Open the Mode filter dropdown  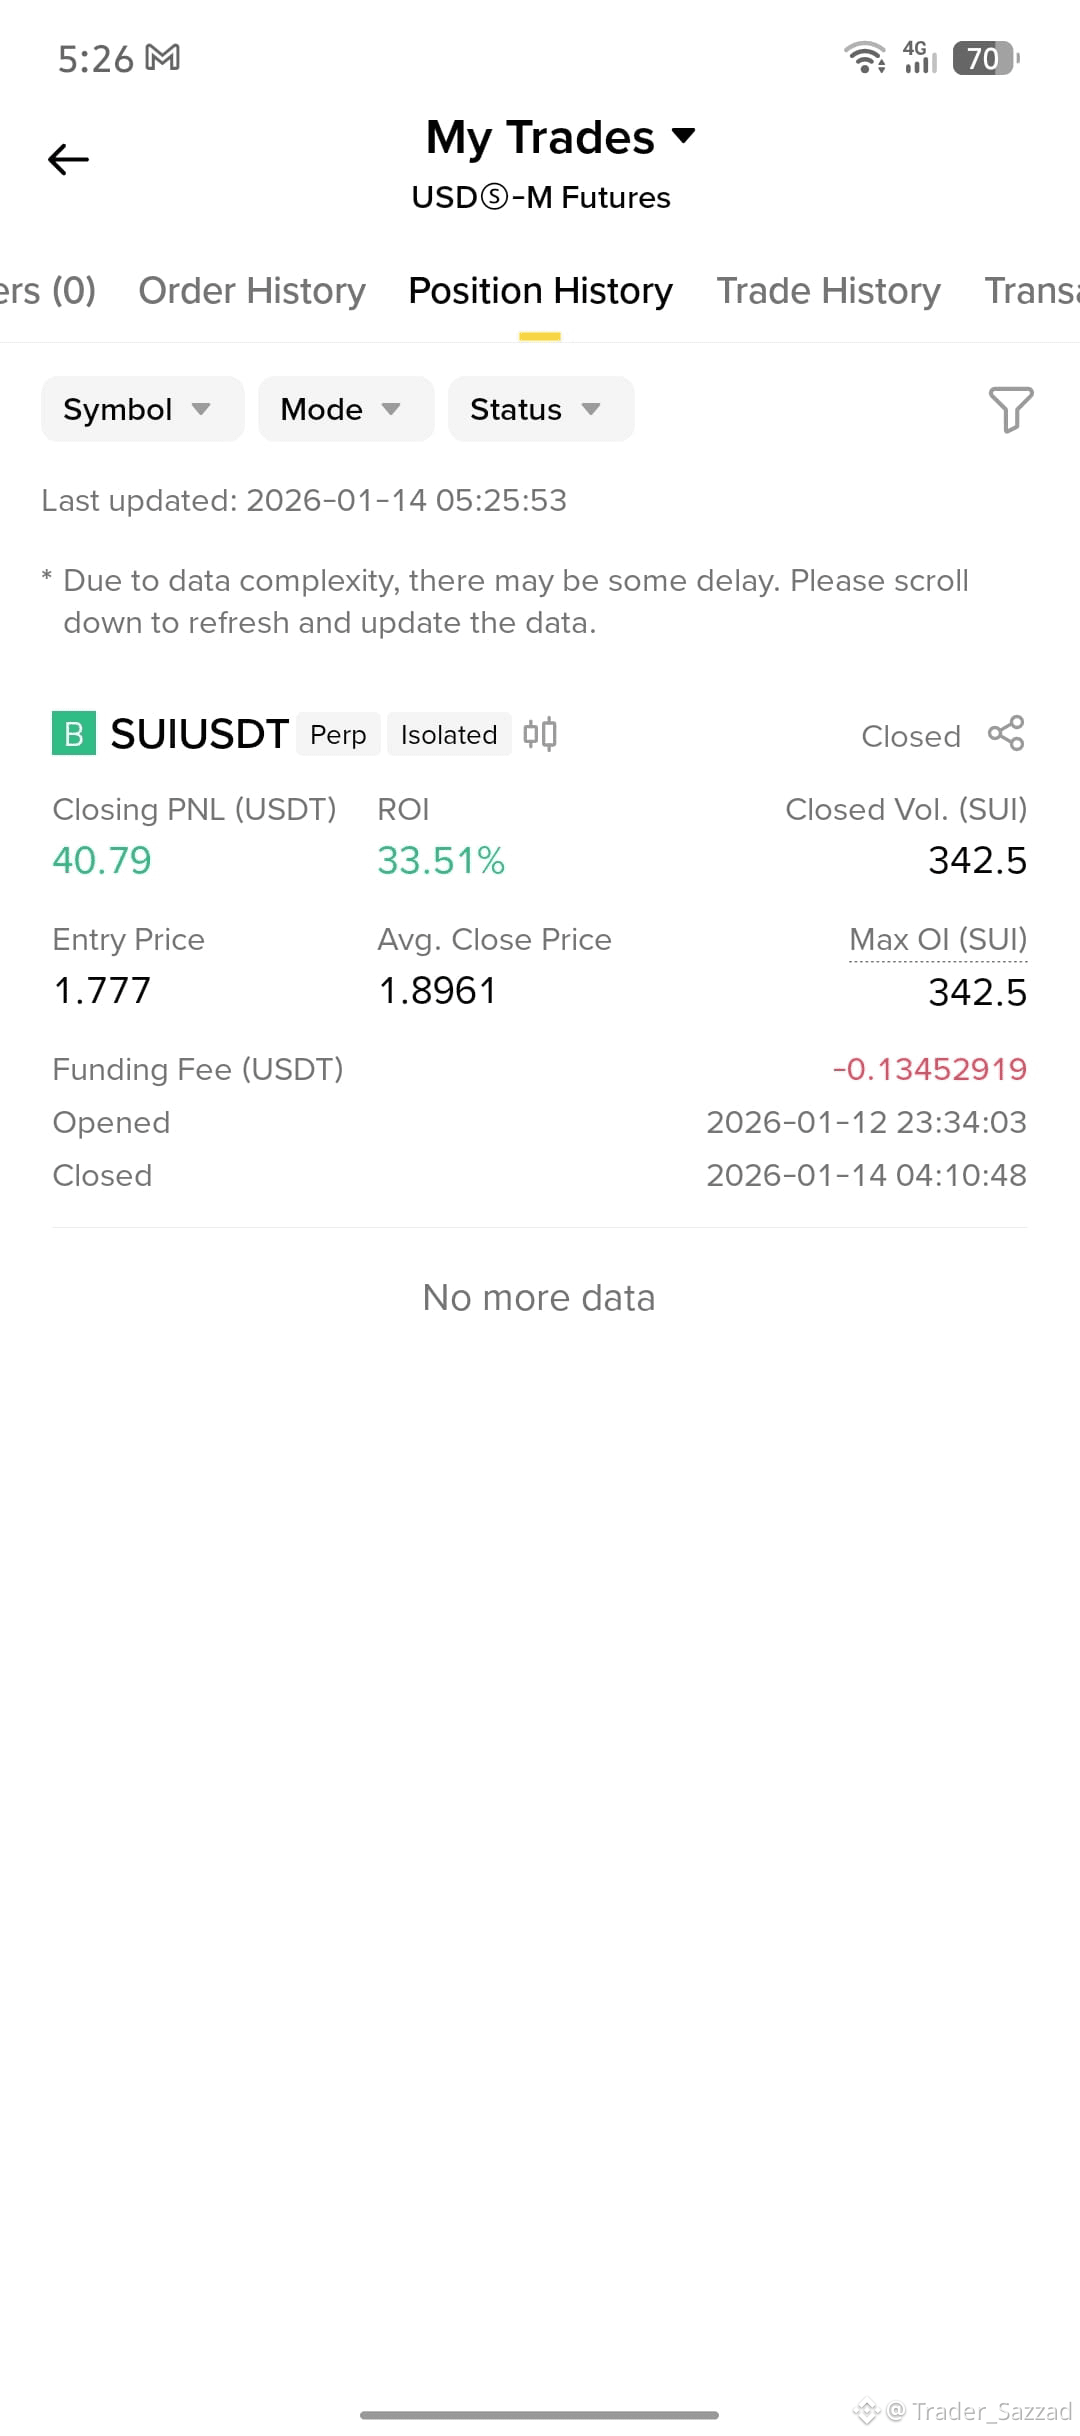coord(346,409)
